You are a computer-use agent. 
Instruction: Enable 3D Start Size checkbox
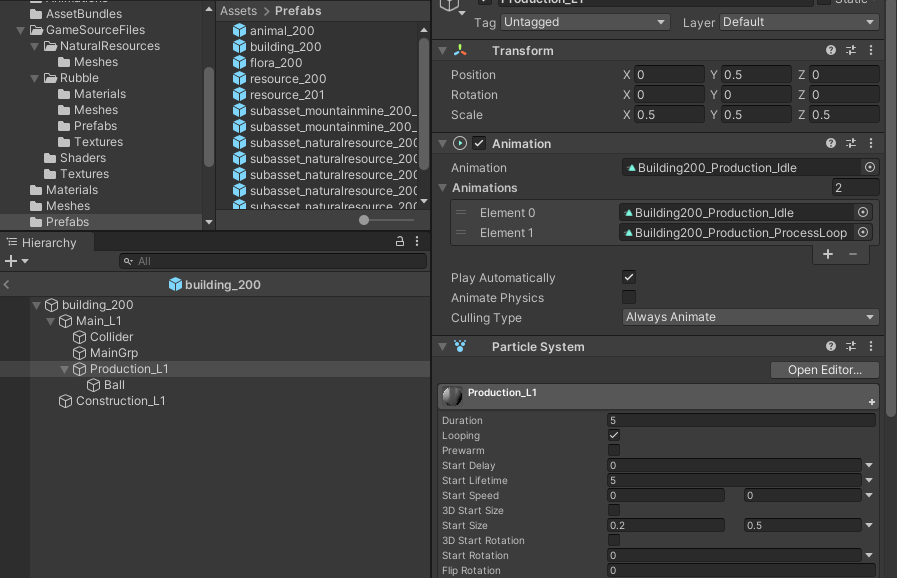613,510
